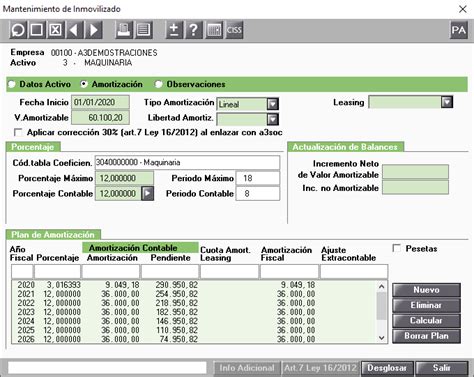Open the list report toolbar icon

(x=143, y=30)
